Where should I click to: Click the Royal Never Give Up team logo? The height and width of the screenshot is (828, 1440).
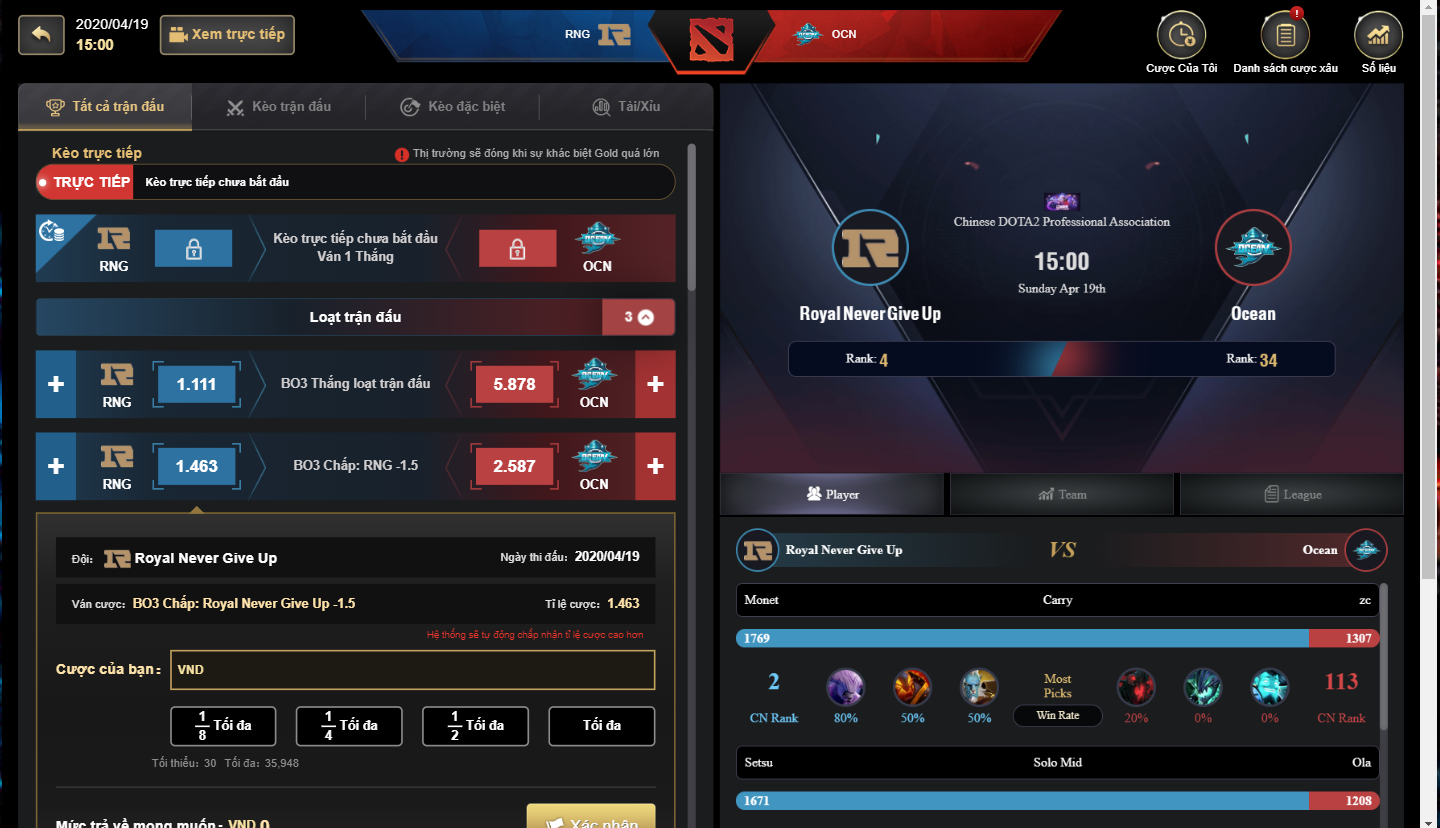pos(870,248)
